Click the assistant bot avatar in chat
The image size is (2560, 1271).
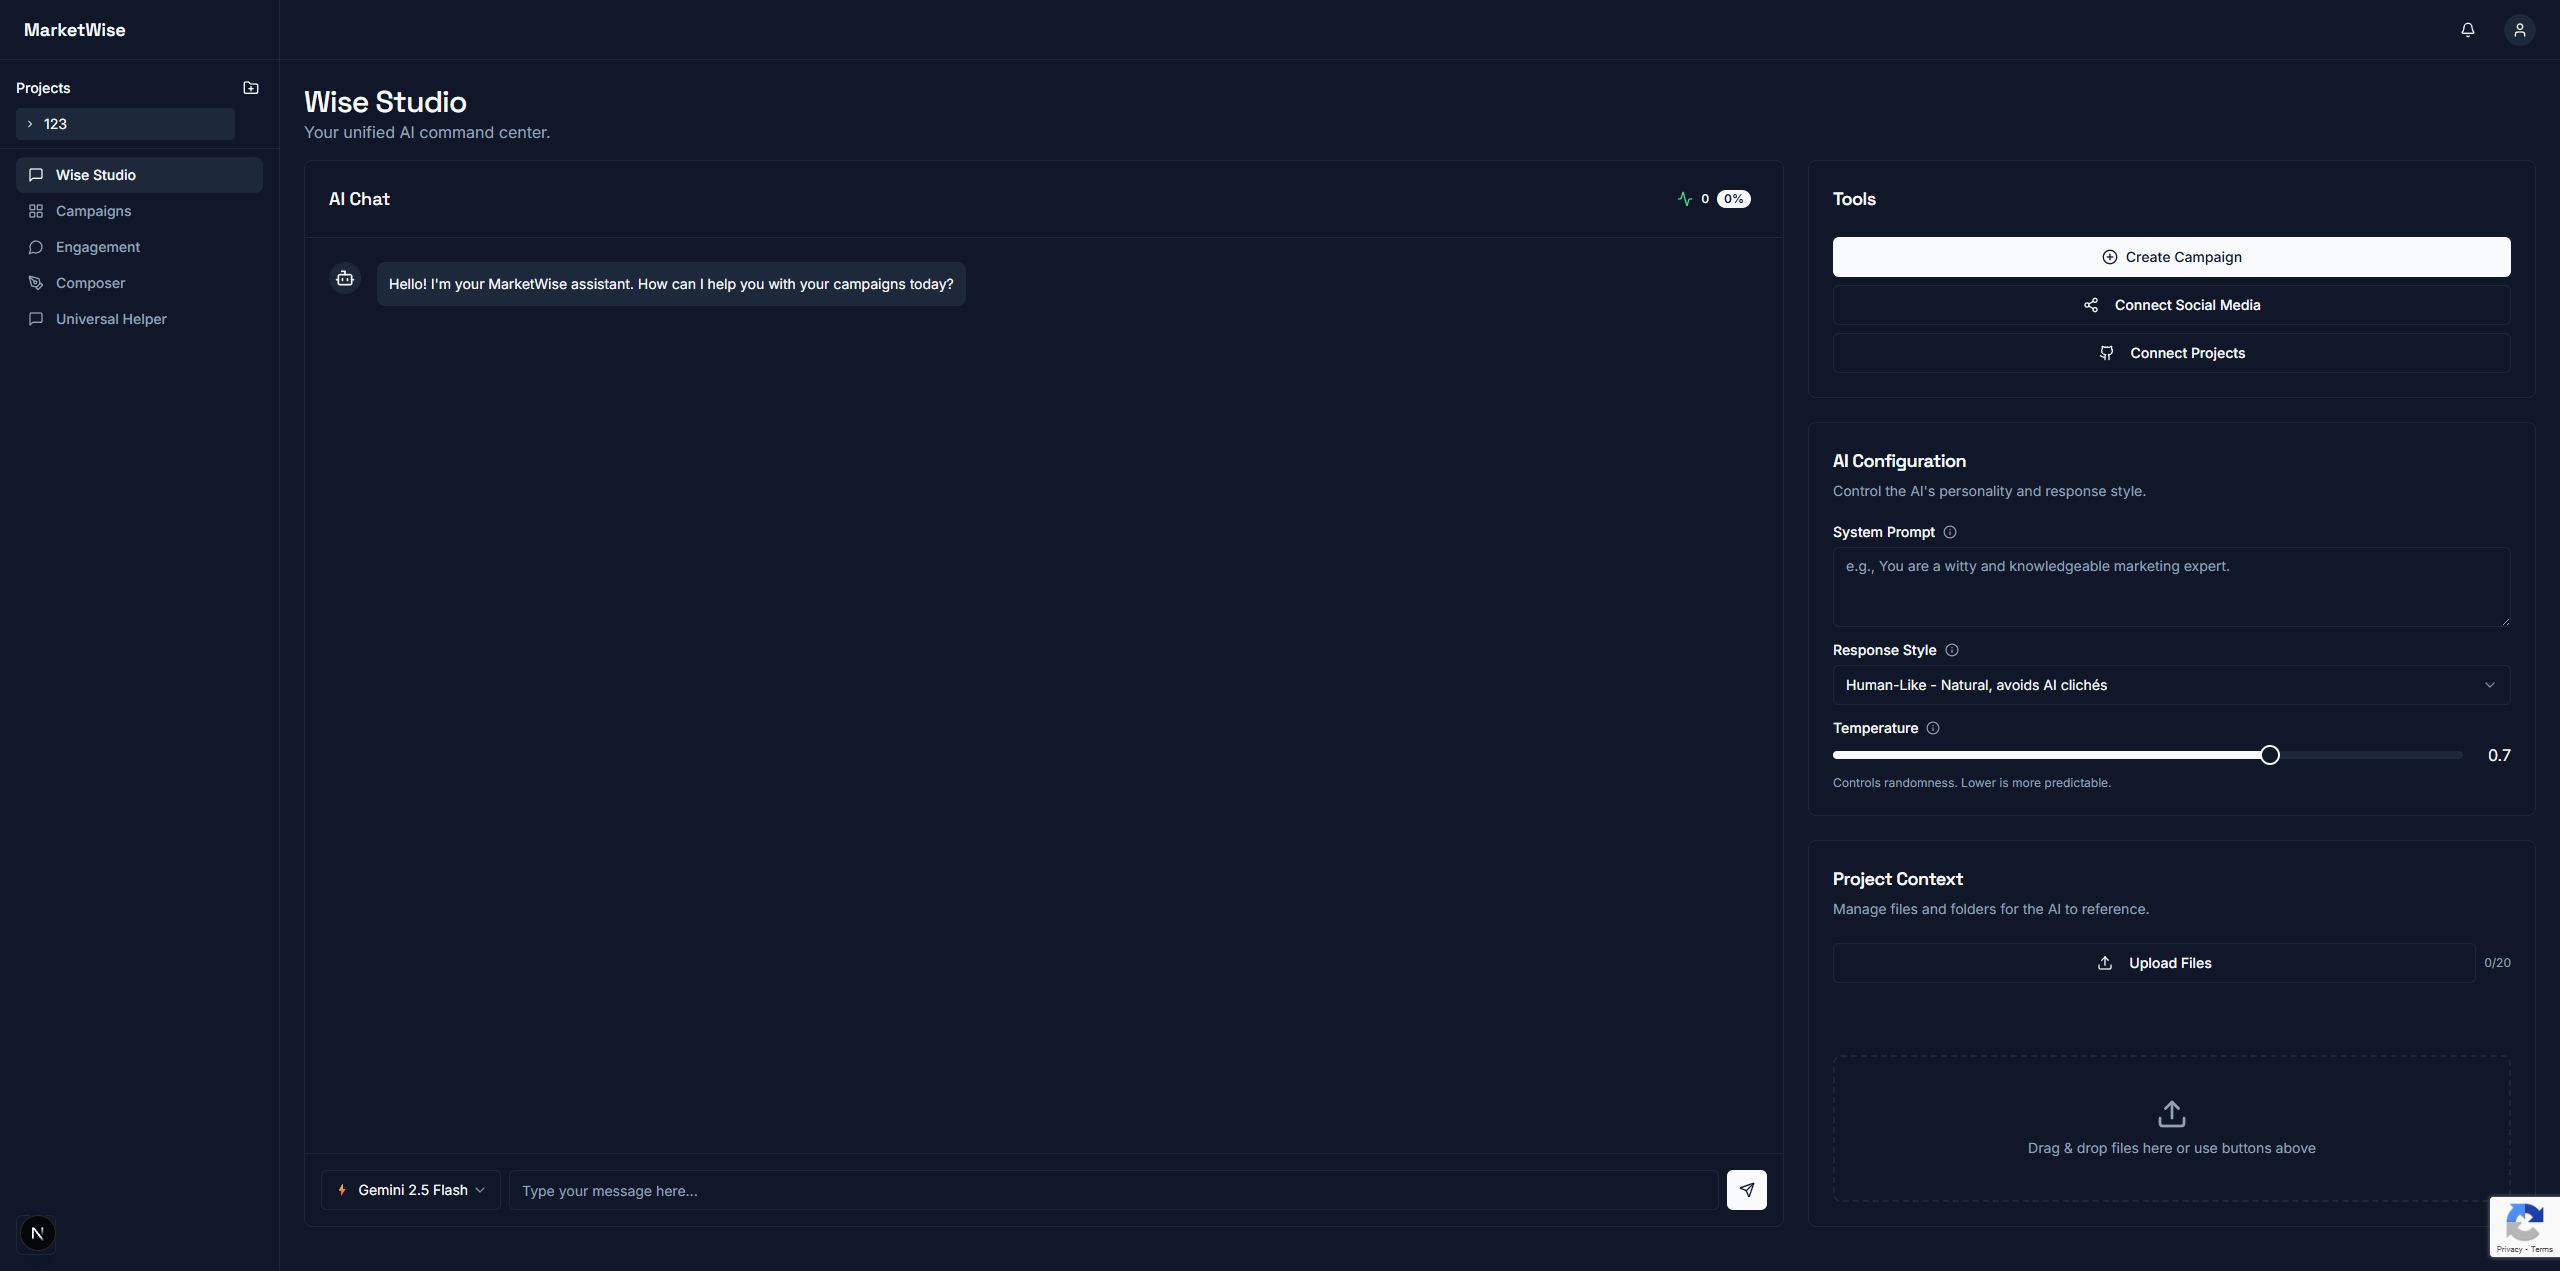(x=344, y=278)
